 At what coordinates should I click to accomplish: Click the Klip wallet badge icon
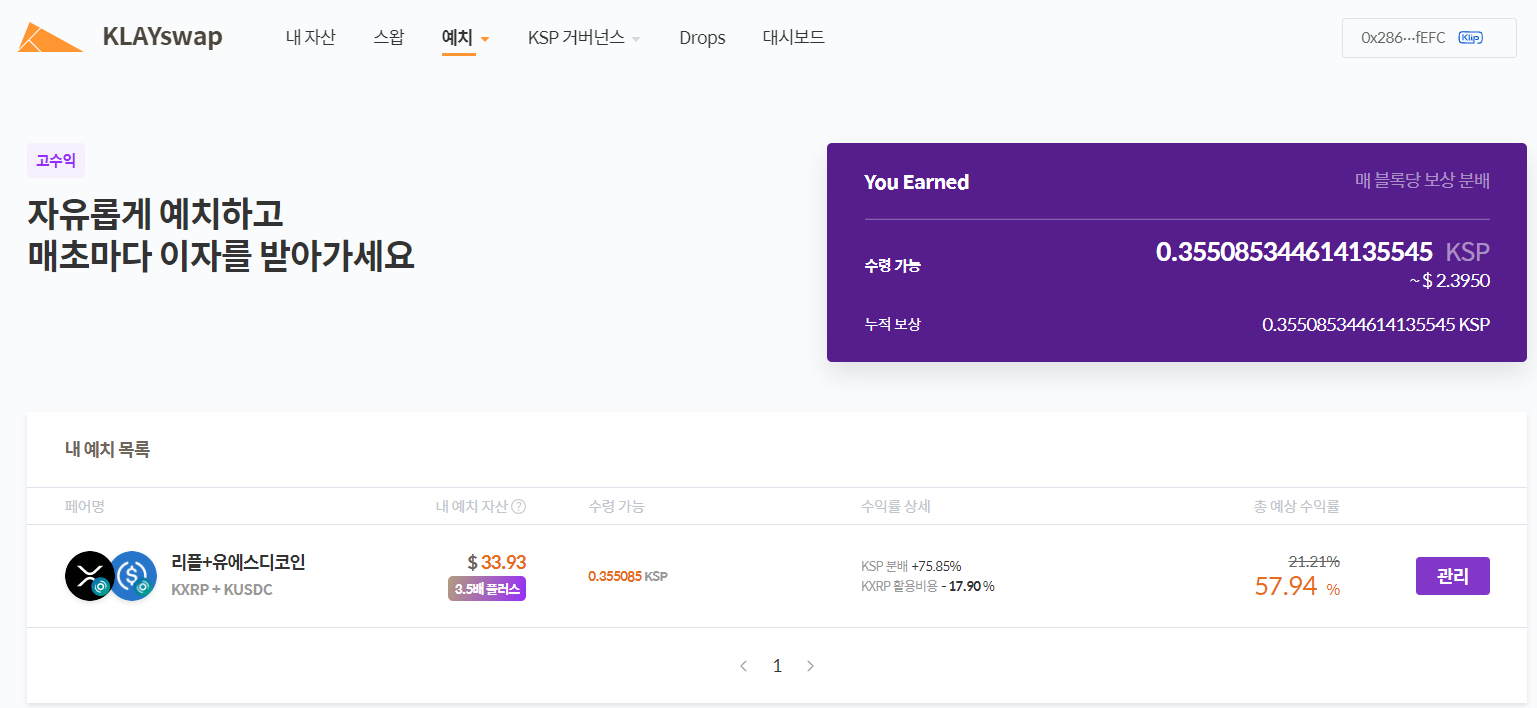coord(1470,38)
